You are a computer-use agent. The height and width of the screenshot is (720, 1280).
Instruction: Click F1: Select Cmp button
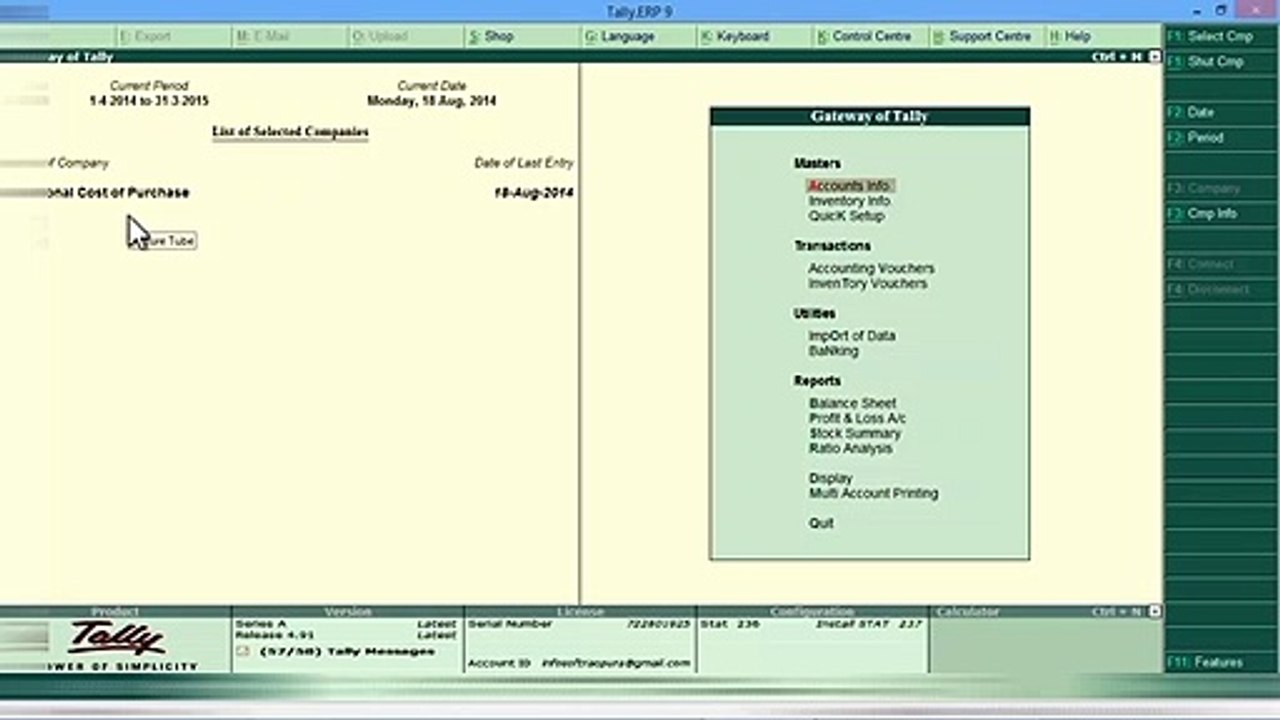pos(1220,36)
